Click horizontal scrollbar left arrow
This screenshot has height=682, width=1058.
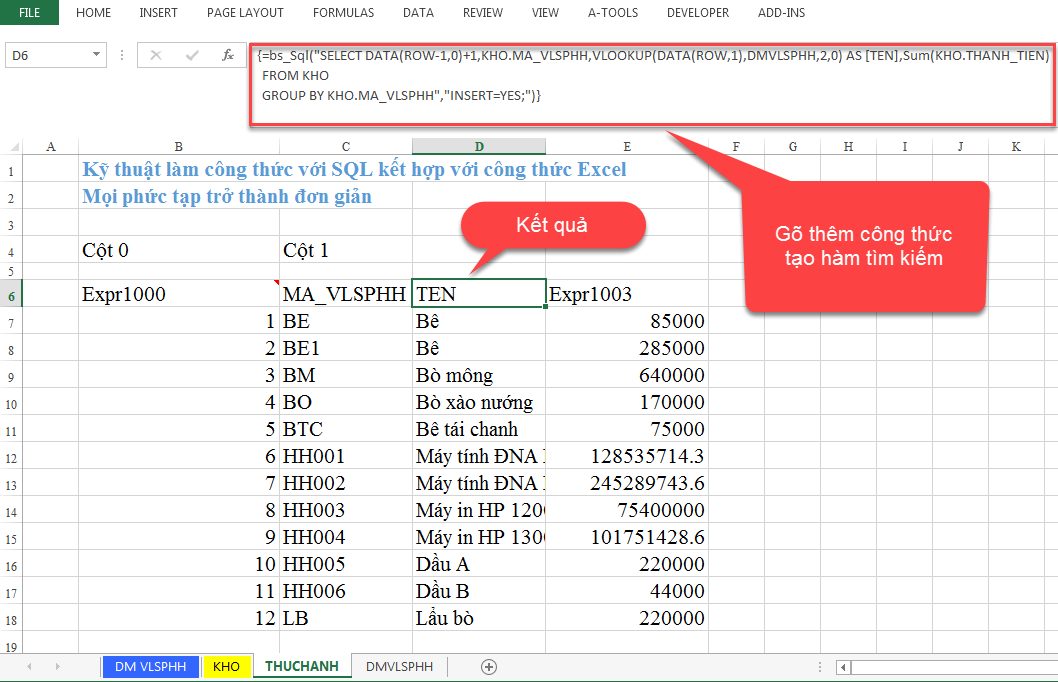(x=843, y=668)
